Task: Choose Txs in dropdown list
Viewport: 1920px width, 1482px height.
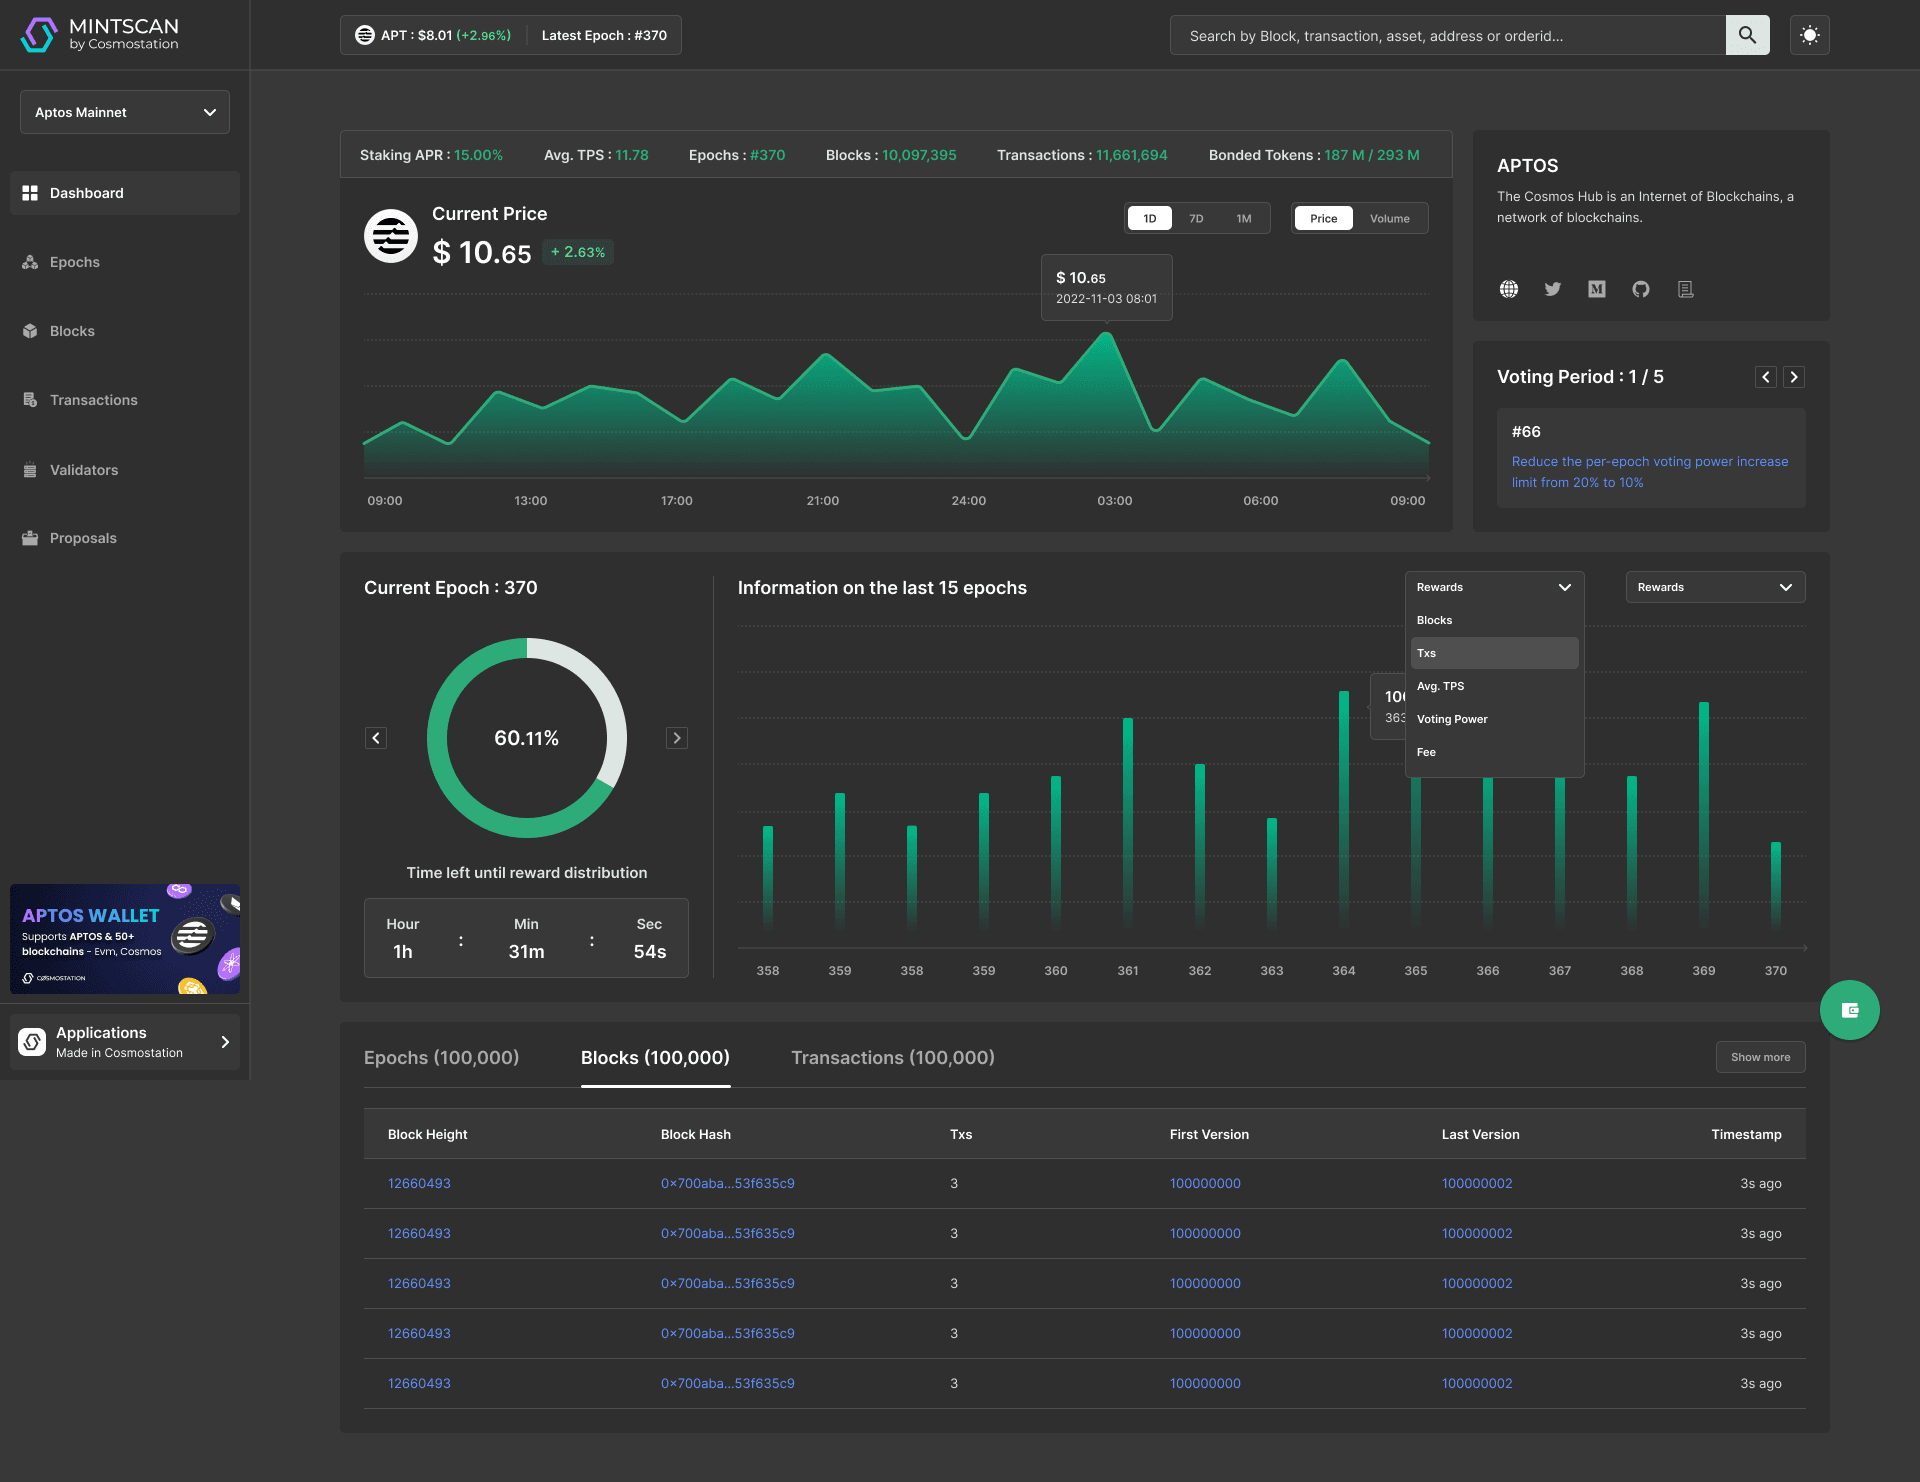Action: click(x=1495, y=653)
